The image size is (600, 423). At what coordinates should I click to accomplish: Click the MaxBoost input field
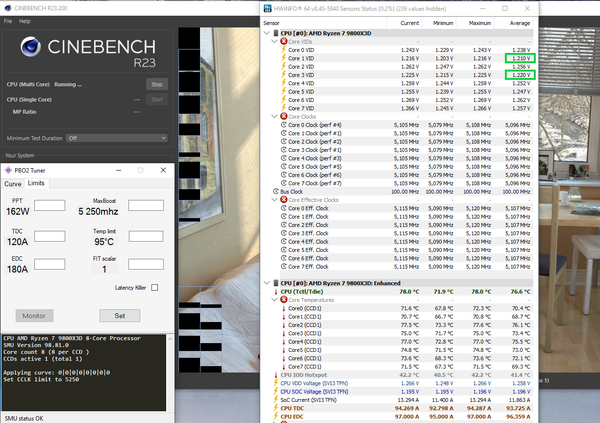[x=146, y=206]
